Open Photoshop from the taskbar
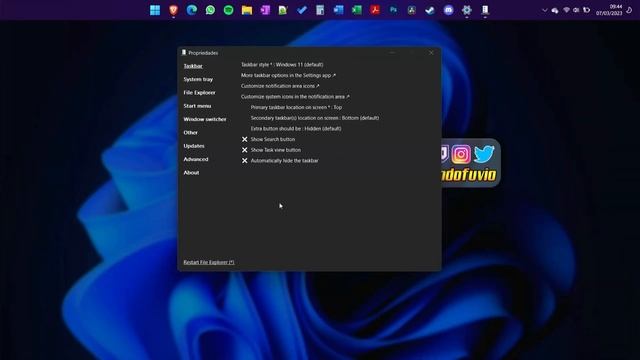640x360 pixels. [x=393, y=10]
